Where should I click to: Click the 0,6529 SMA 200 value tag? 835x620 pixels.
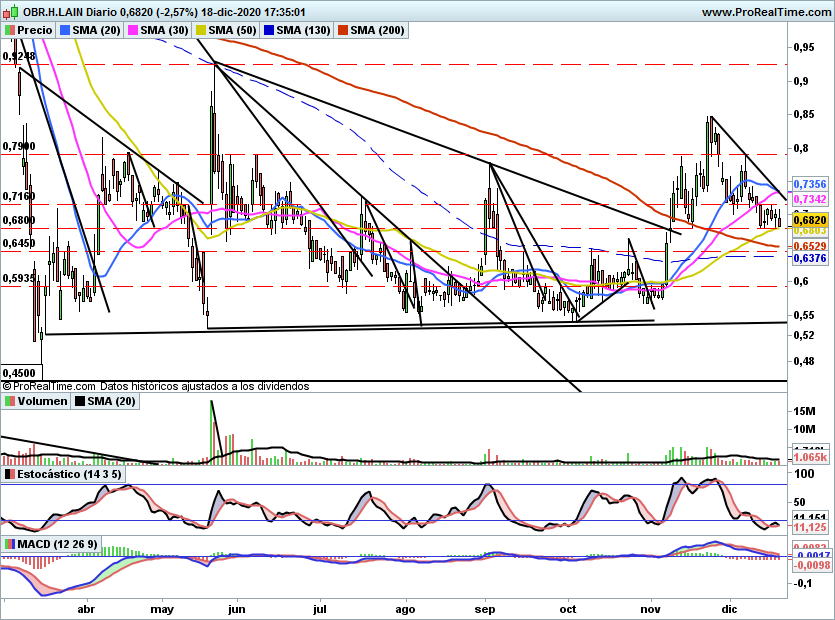(x=810, y=246)
